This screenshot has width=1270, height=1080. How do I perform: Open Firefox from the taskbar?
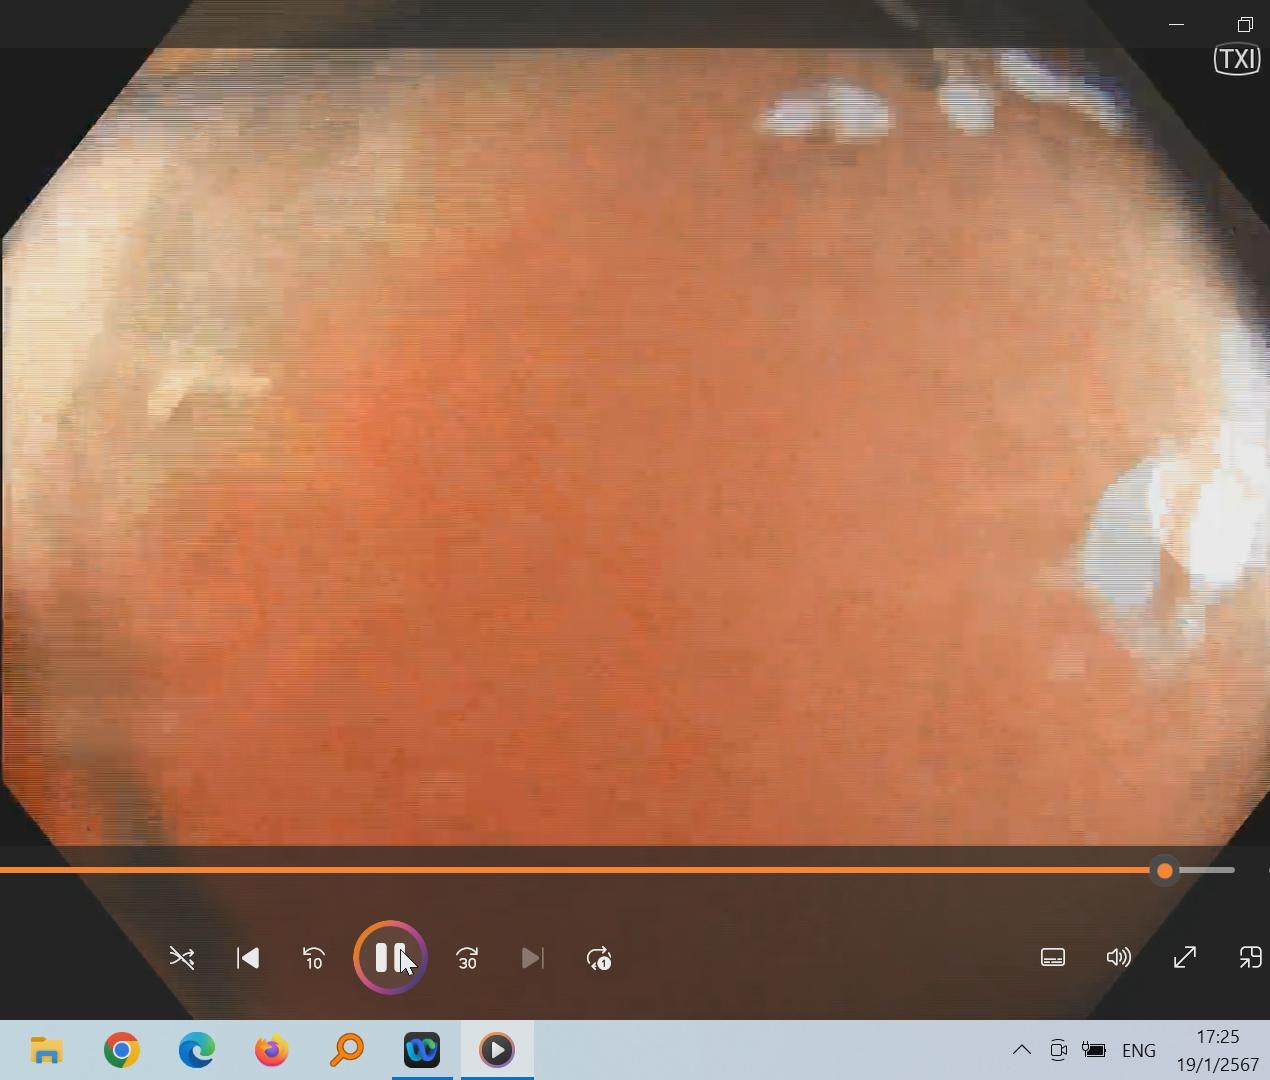coord(272,1050)
